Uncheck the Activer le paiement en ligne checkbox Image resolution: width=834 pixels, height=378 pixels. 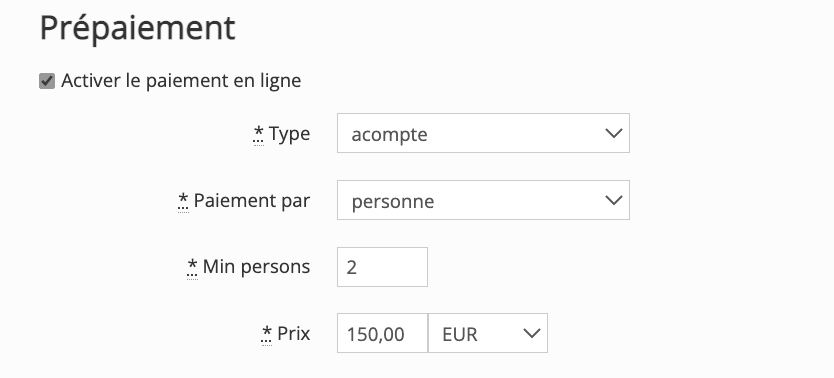(x=47, y=81)
